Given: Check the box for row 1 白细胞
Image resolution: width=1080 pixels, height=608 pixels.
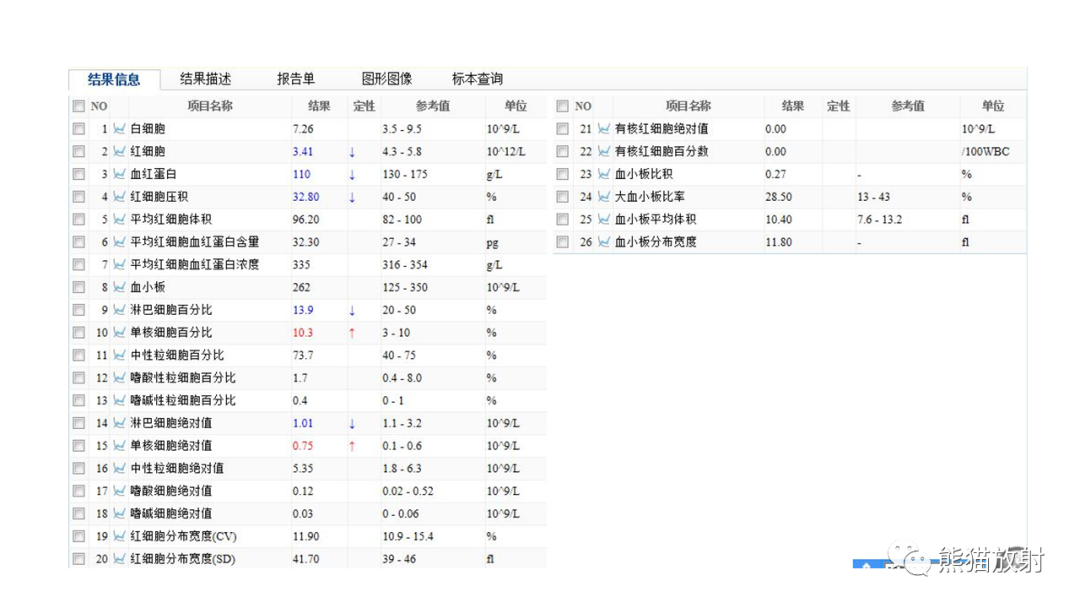Looking at the screenshot, I should (x=79, y=129).
